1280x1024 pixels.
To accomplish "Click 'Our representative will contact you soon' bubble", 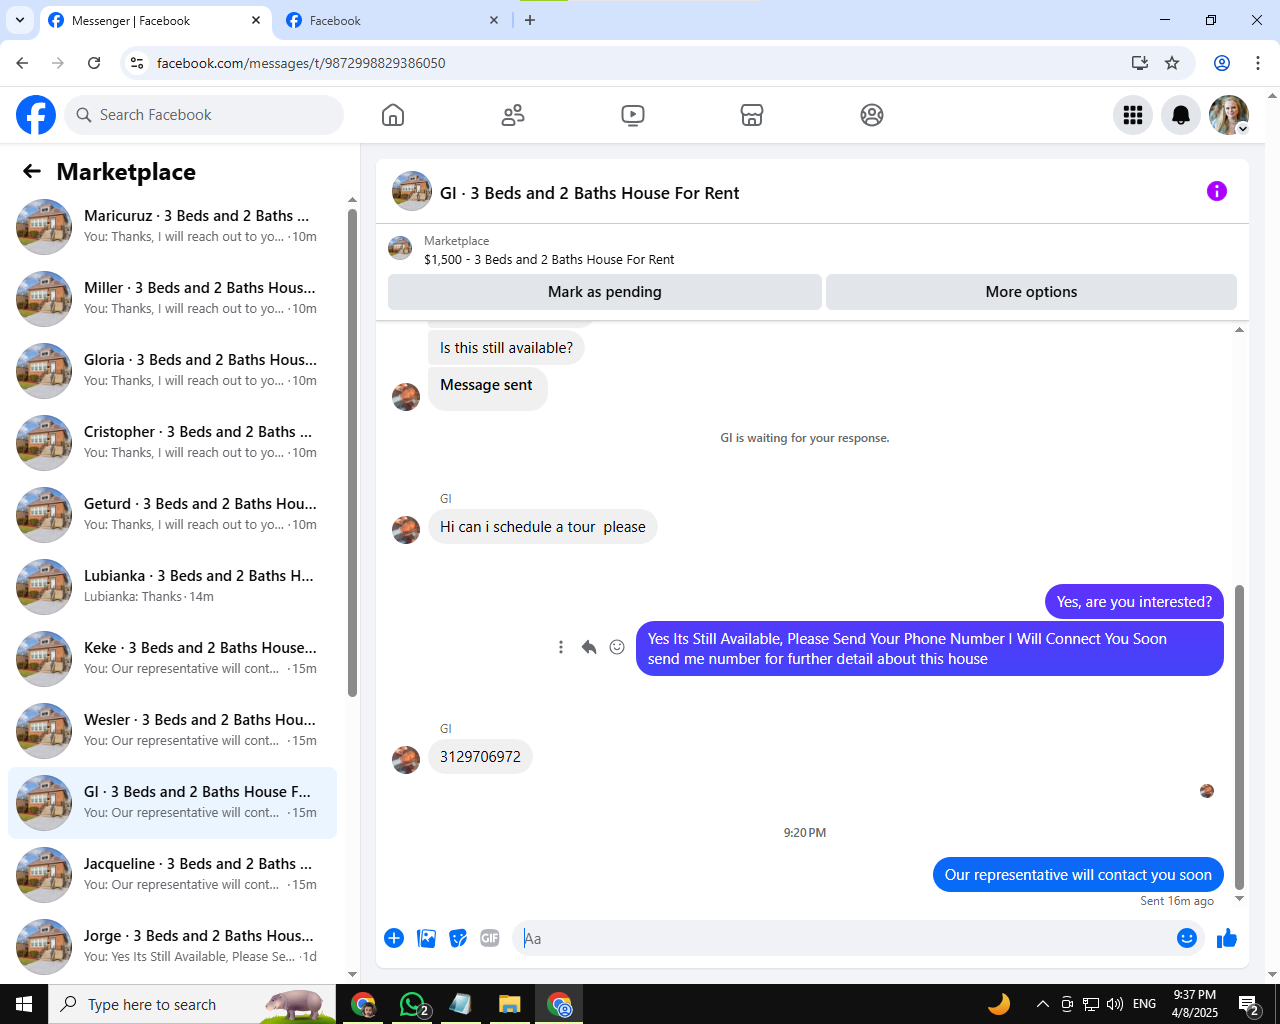I will click(x=1078, y=875).
